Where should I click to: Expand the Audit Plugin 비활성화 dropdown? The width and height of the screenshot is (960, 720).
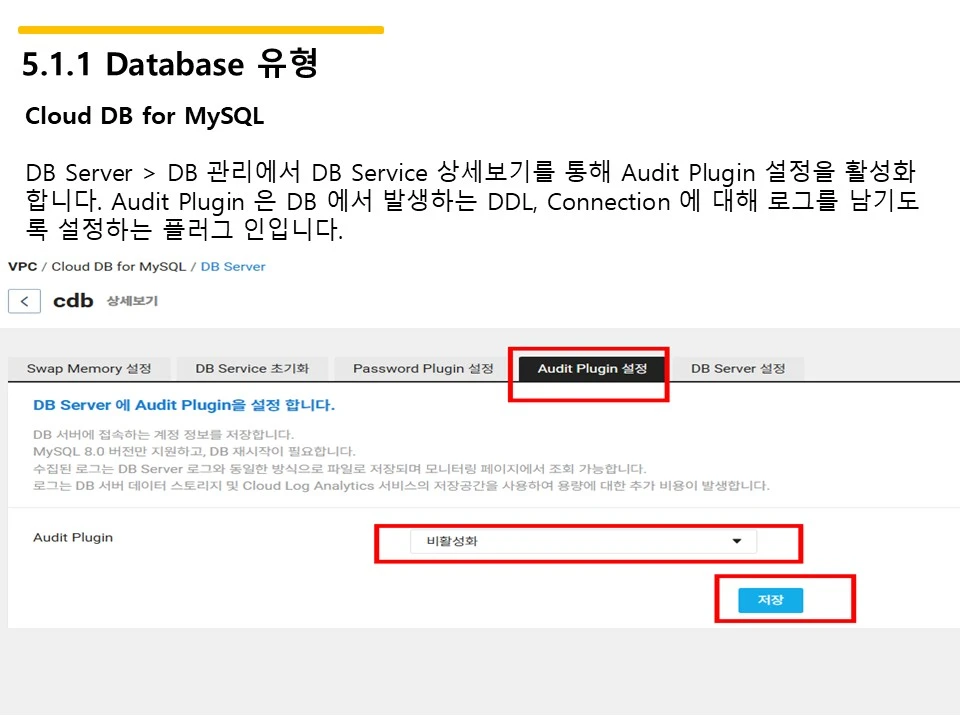pos(583,541)
